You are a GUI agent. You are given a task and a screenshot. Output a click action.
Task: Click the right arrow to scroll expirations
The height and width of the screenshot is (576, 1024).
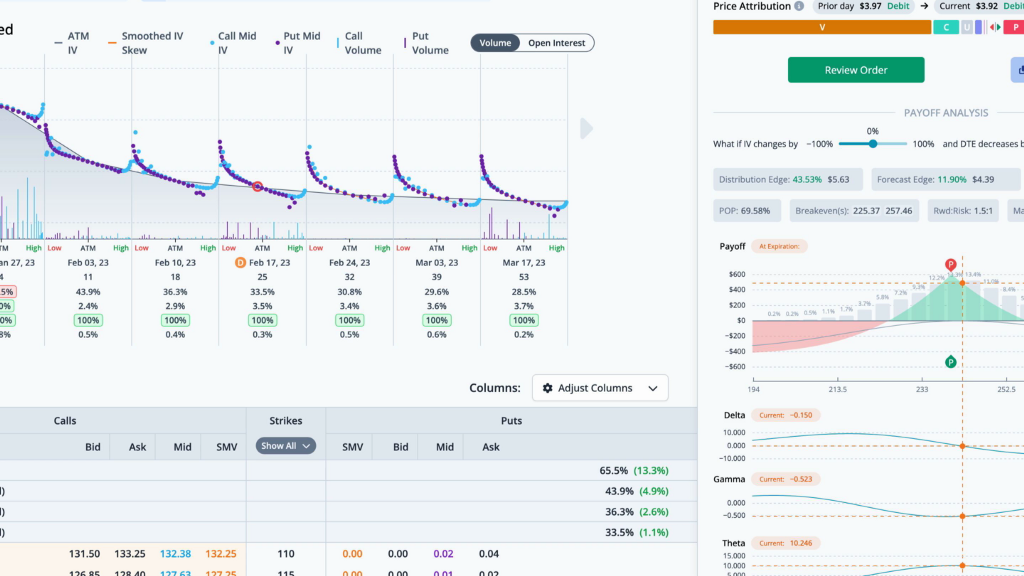tap(587, 128)
